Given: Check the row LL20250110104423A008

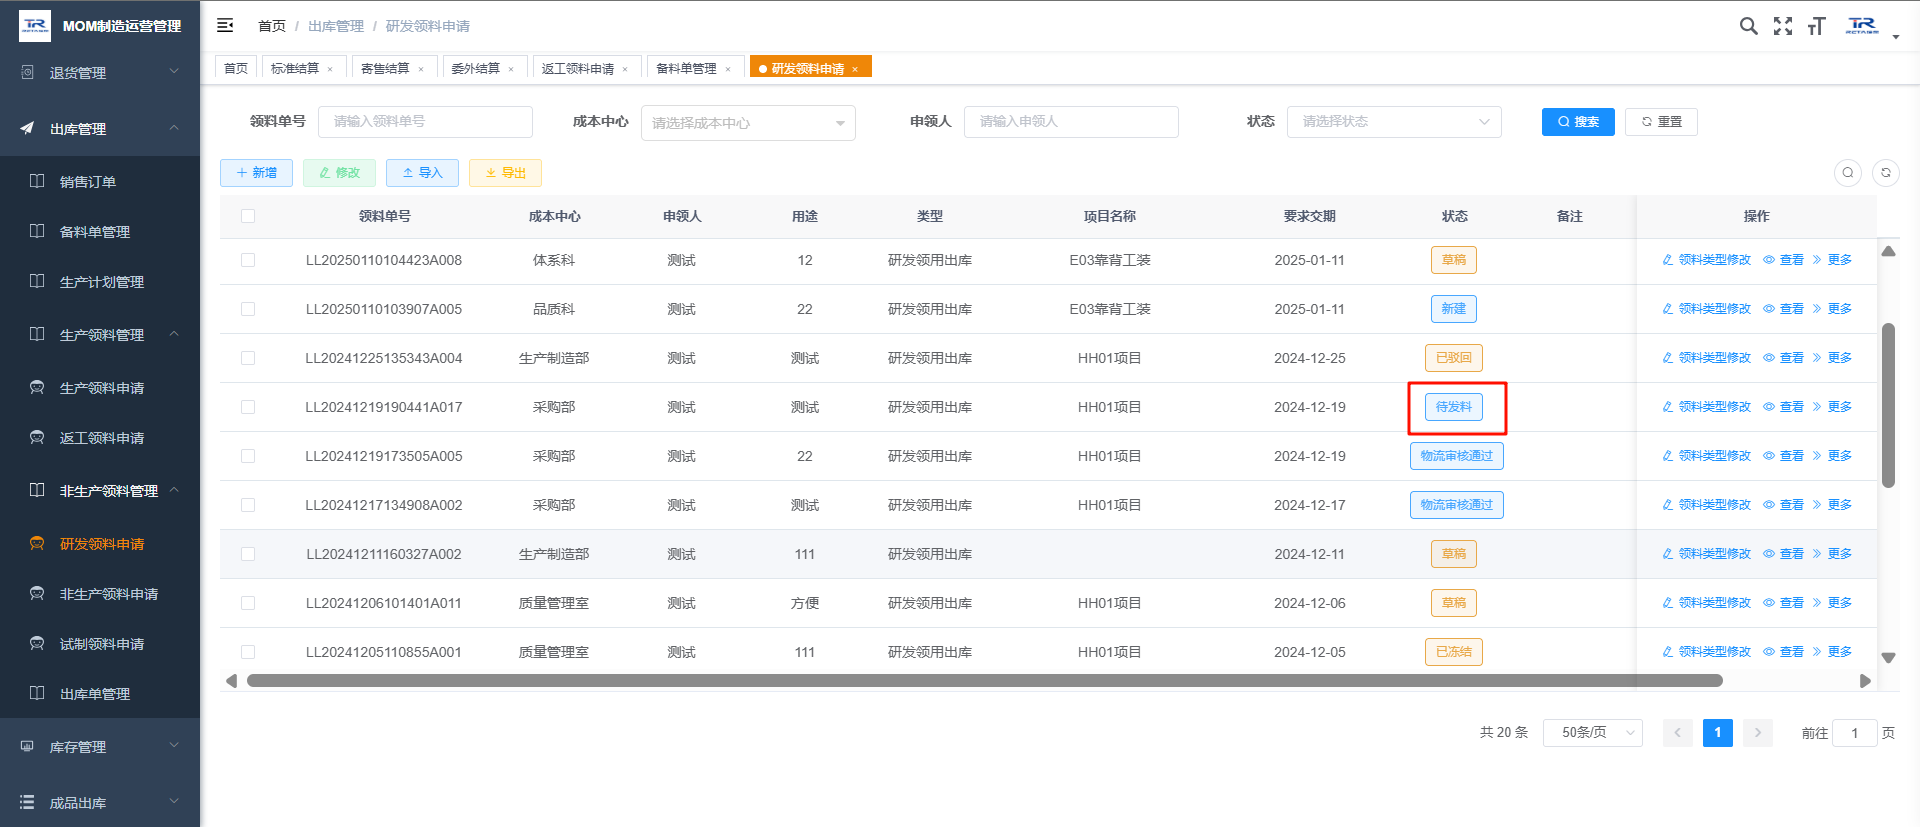Looking at the screenshot, I should coord(248,260).
